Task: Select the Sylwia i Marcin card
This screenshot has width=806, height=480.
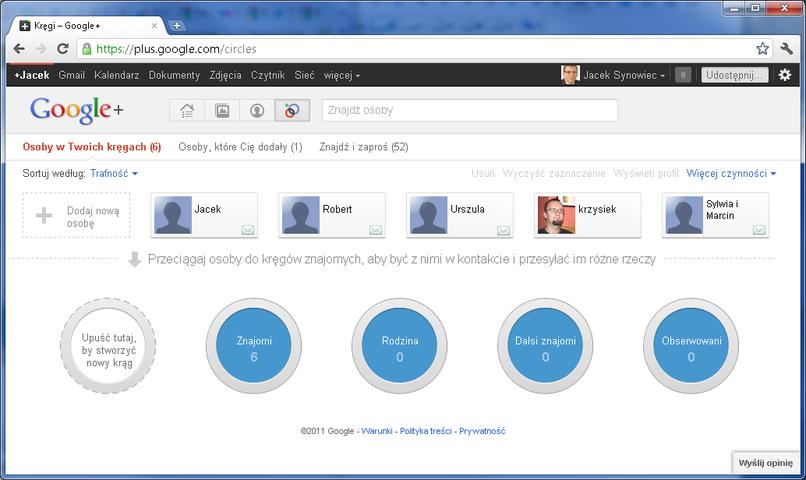Action: point(716,215)
